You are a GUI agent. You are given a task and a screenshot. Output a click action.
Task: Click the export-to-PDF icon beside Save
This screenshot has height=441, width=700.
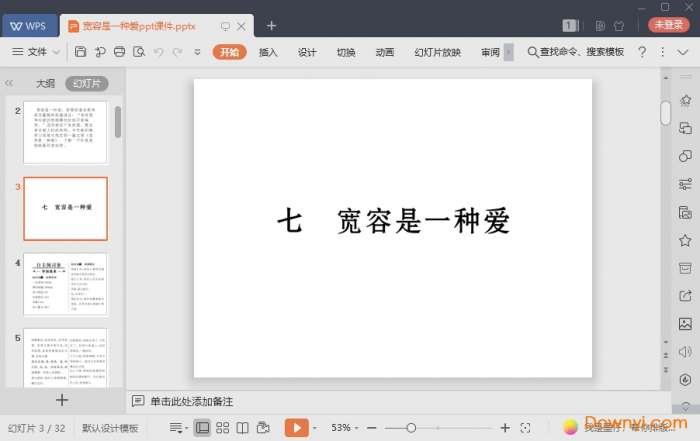[100, 52]
